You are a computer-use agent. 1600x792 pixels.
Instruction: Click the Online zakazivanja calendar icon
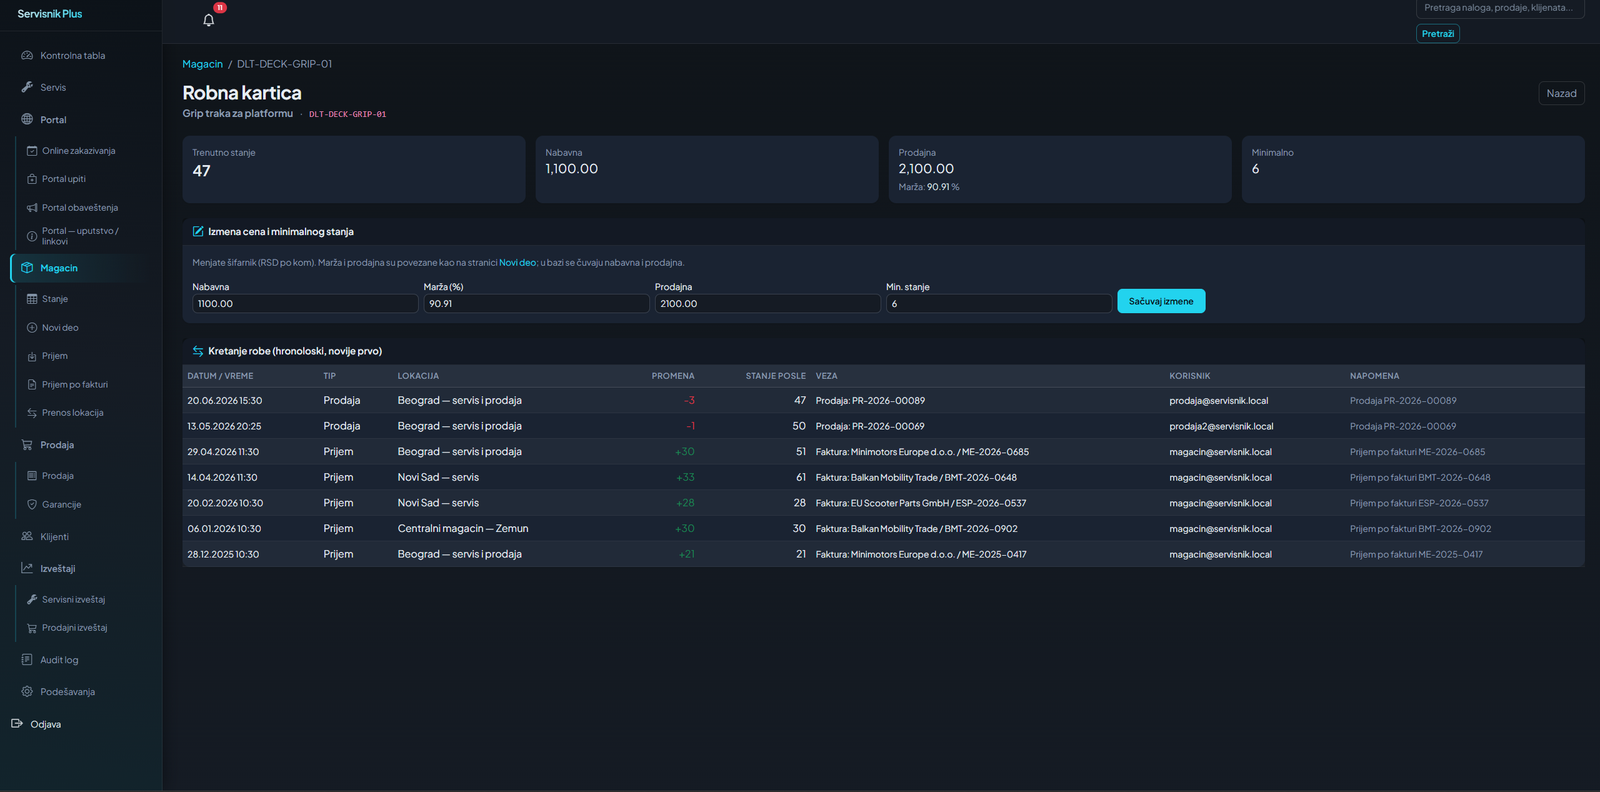(x=32, y=151)
